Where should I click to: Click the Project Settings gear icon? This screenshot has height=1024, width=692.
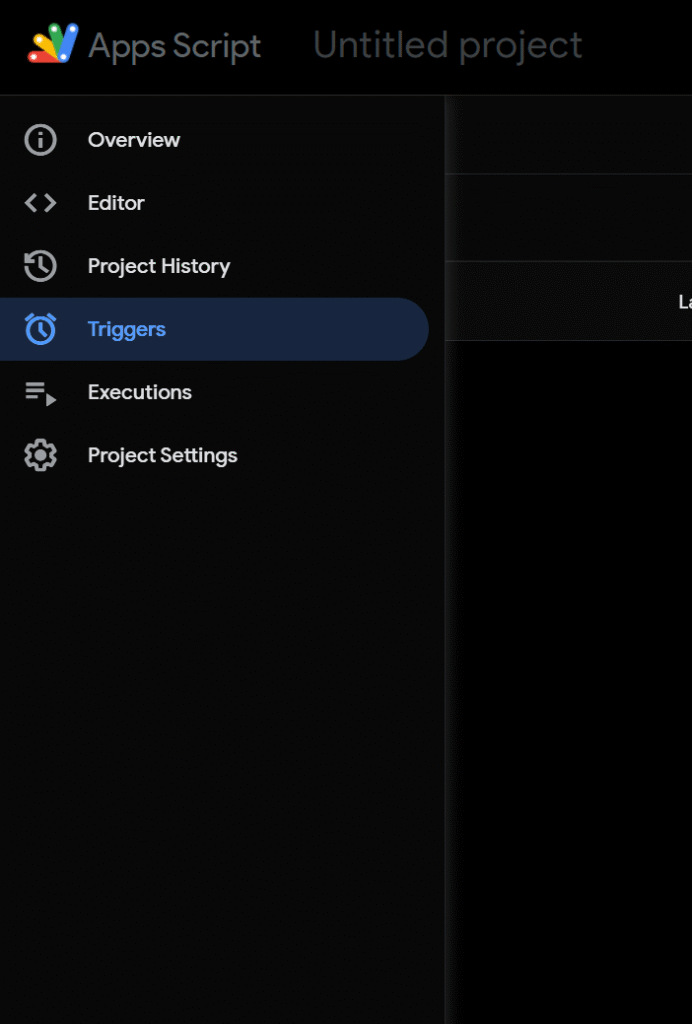40,456
